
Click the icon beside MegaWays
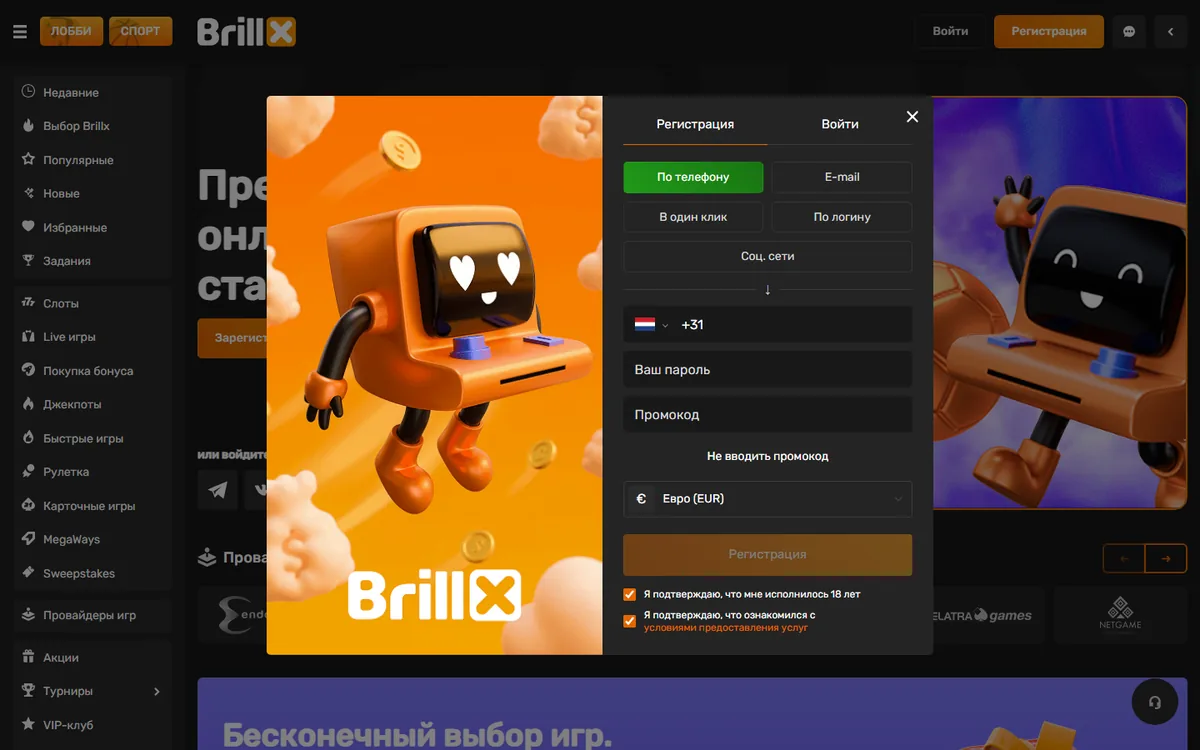point(28,539)
